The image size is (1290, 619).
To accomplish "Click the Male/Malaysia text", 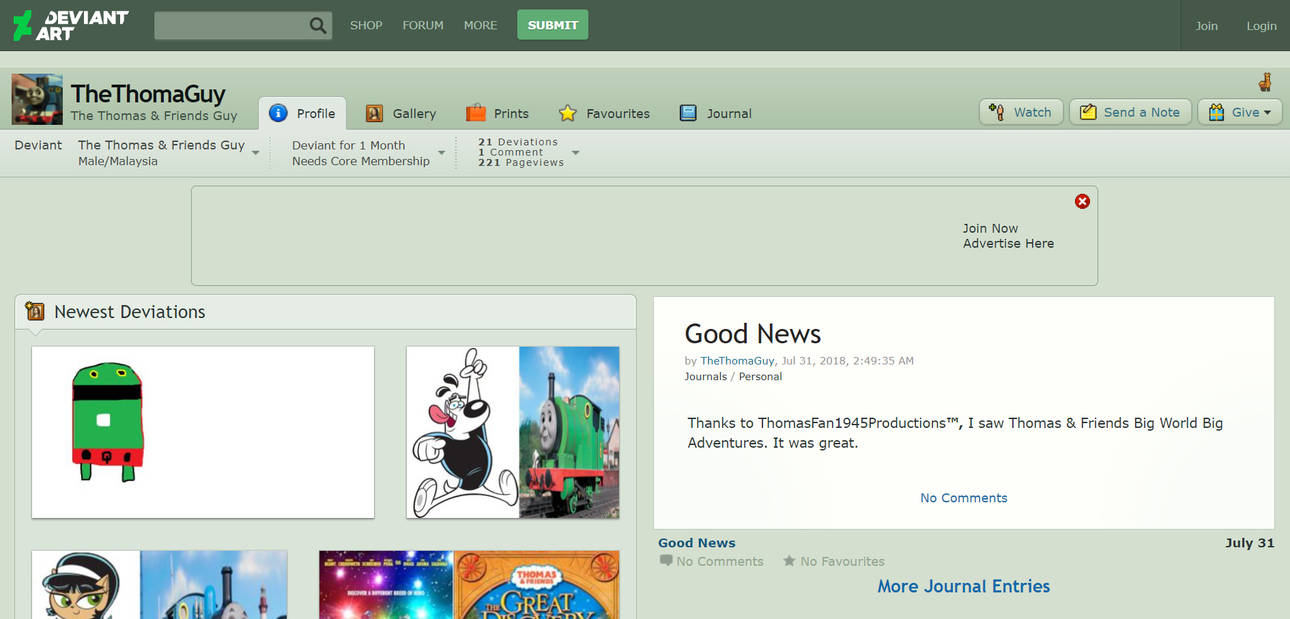I will [118, 161].
